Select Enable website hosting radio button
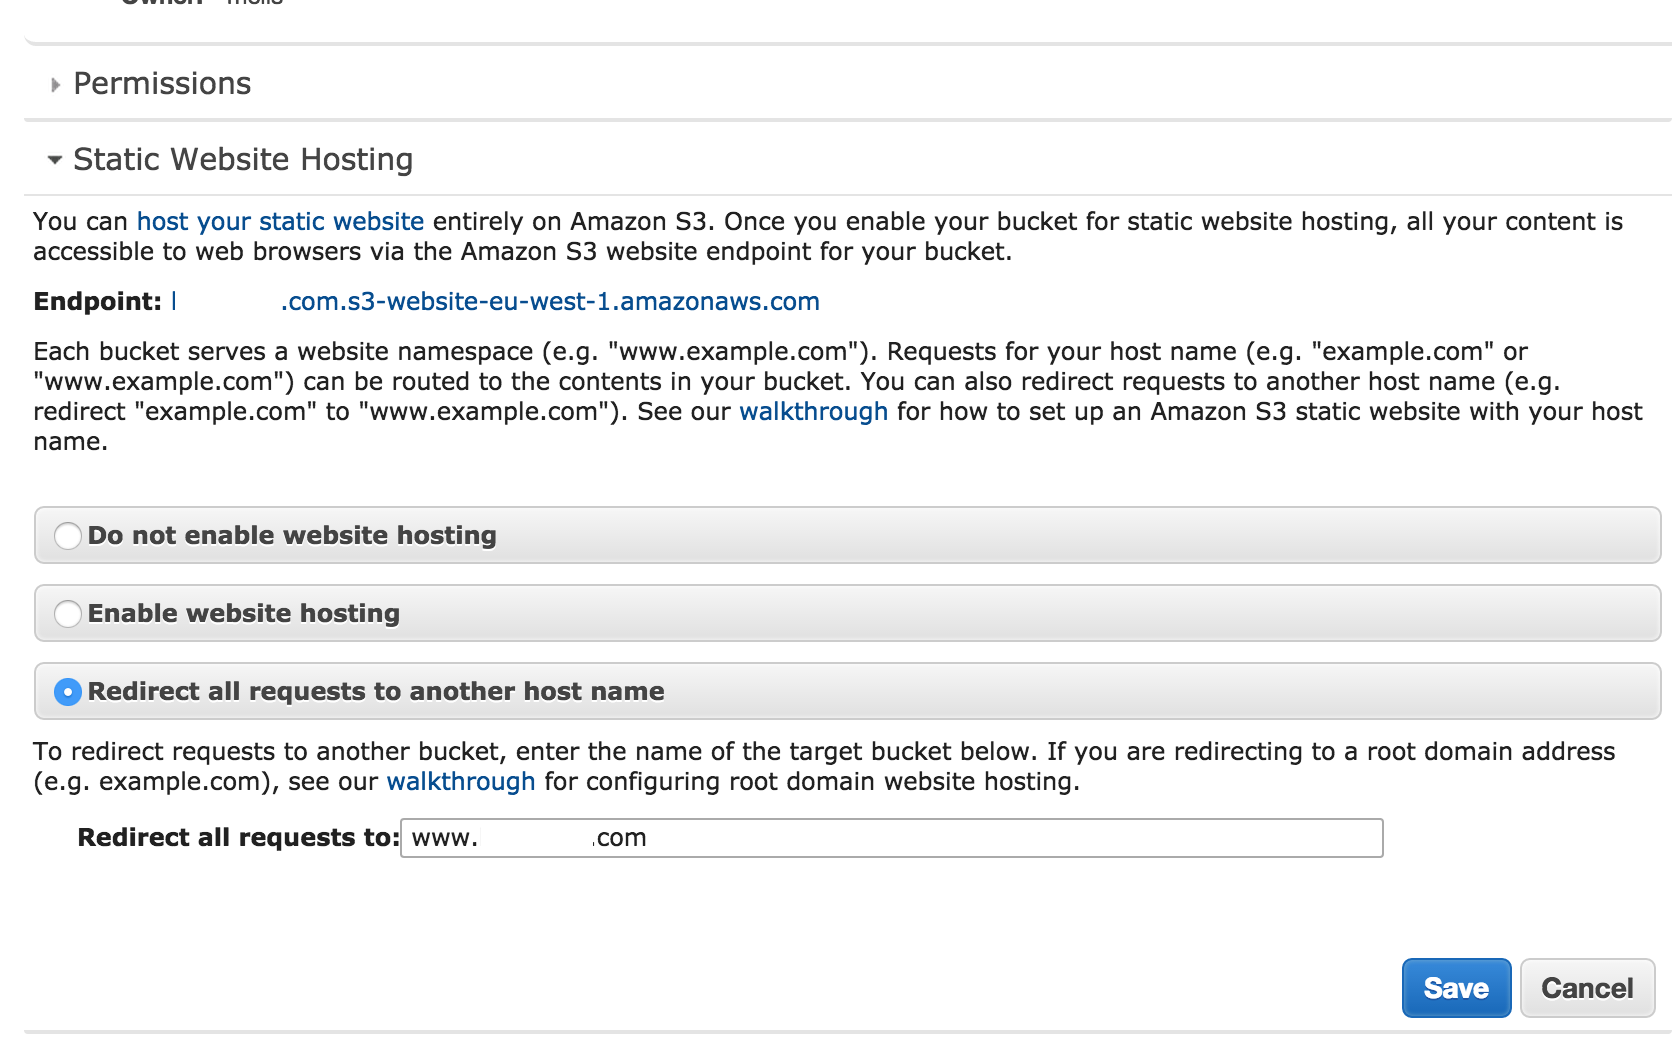 [68, 614]
